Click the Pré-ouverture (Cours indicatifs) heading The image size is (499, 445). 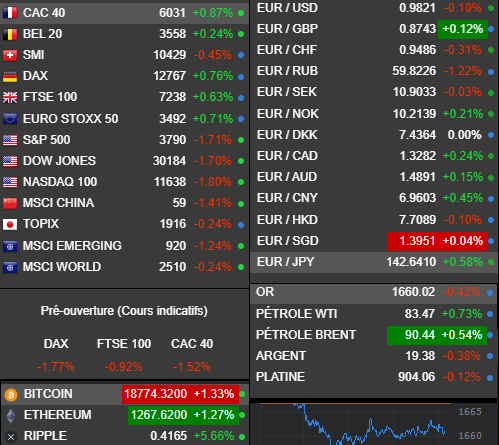pos(124,311)
